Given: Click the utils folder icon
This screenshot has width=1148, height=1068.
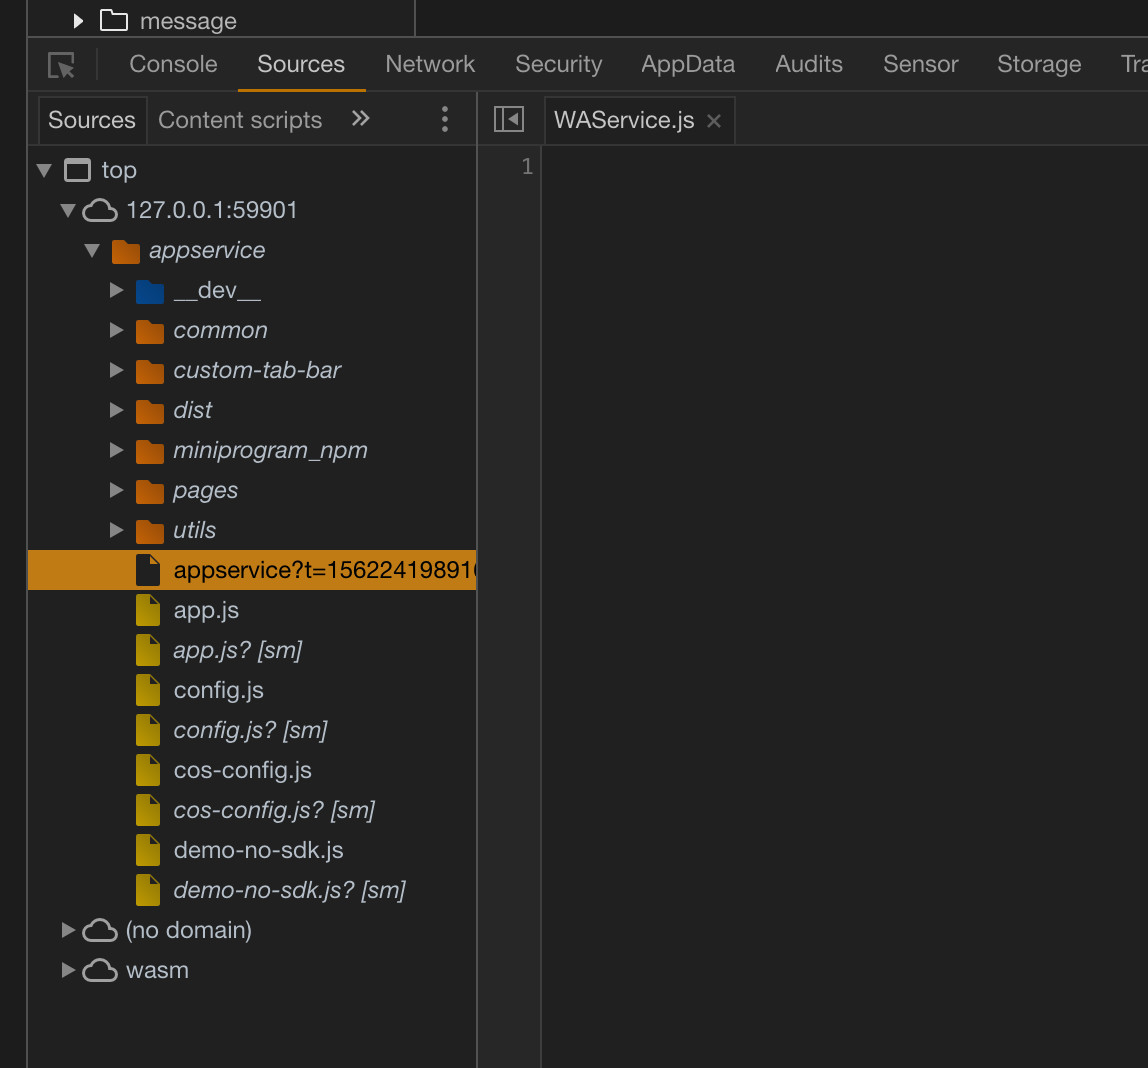Looking at the screenshot, I should (149, 531).
